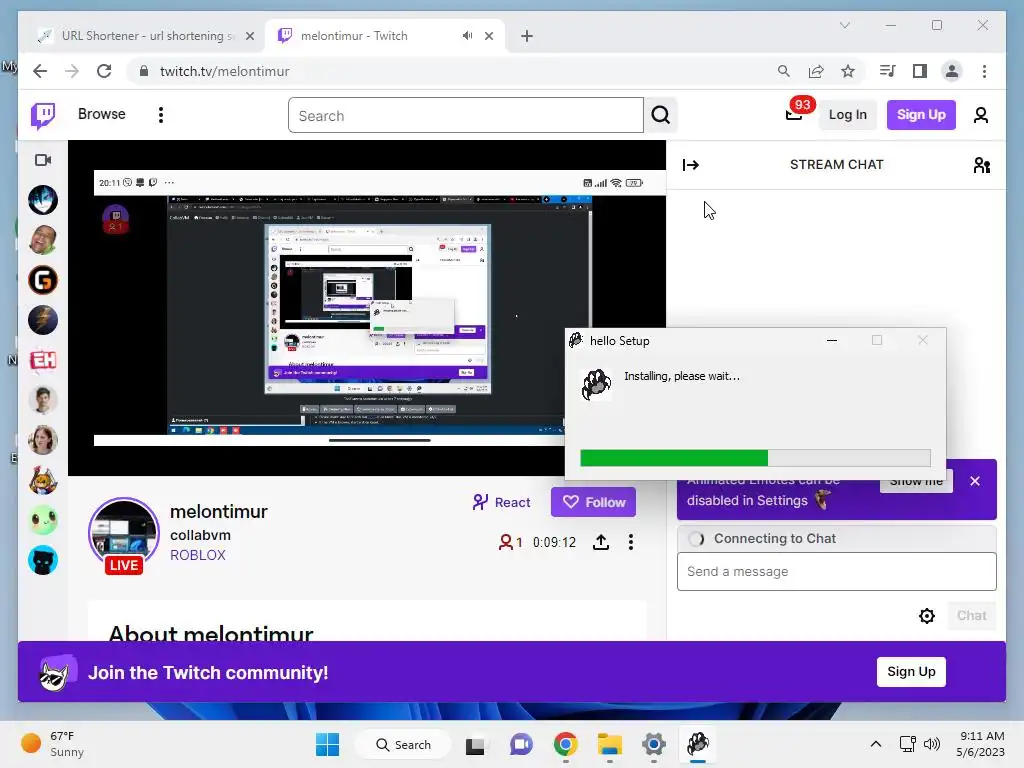Click the Twitch search magnifier button

coord(661,116)
